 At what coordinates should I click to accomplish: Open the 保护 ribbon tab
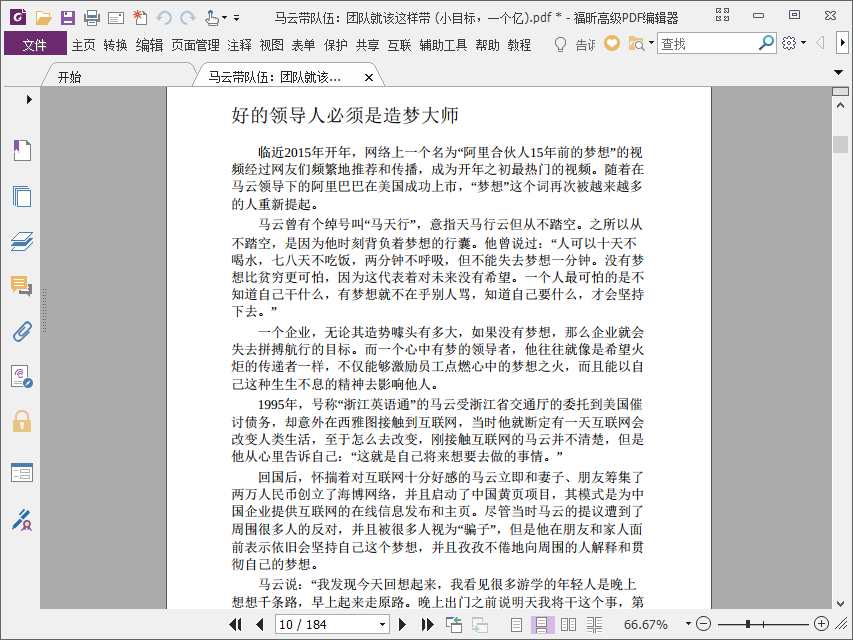coord(335,45)
